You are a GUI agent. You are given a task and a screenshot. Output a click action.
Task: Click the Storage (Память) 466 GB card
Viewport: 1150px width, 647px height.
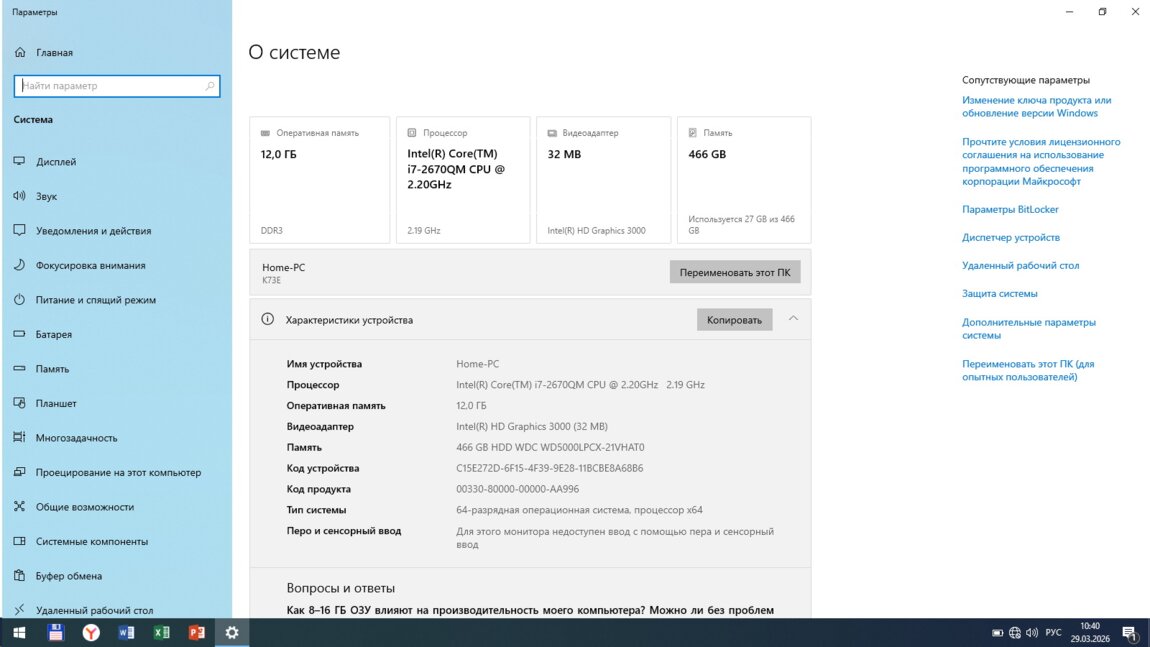point(744,180)
